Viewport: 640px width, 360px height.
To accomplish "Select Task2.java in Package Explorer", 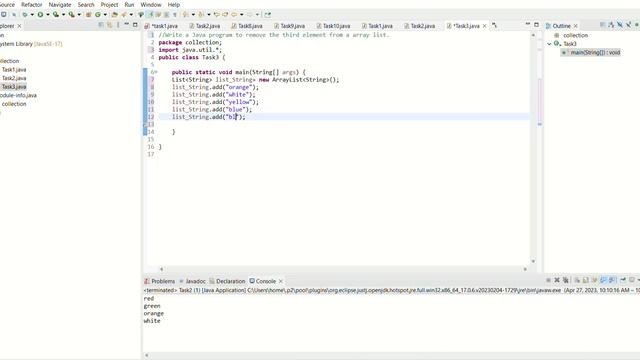I will tap(14, 78).
